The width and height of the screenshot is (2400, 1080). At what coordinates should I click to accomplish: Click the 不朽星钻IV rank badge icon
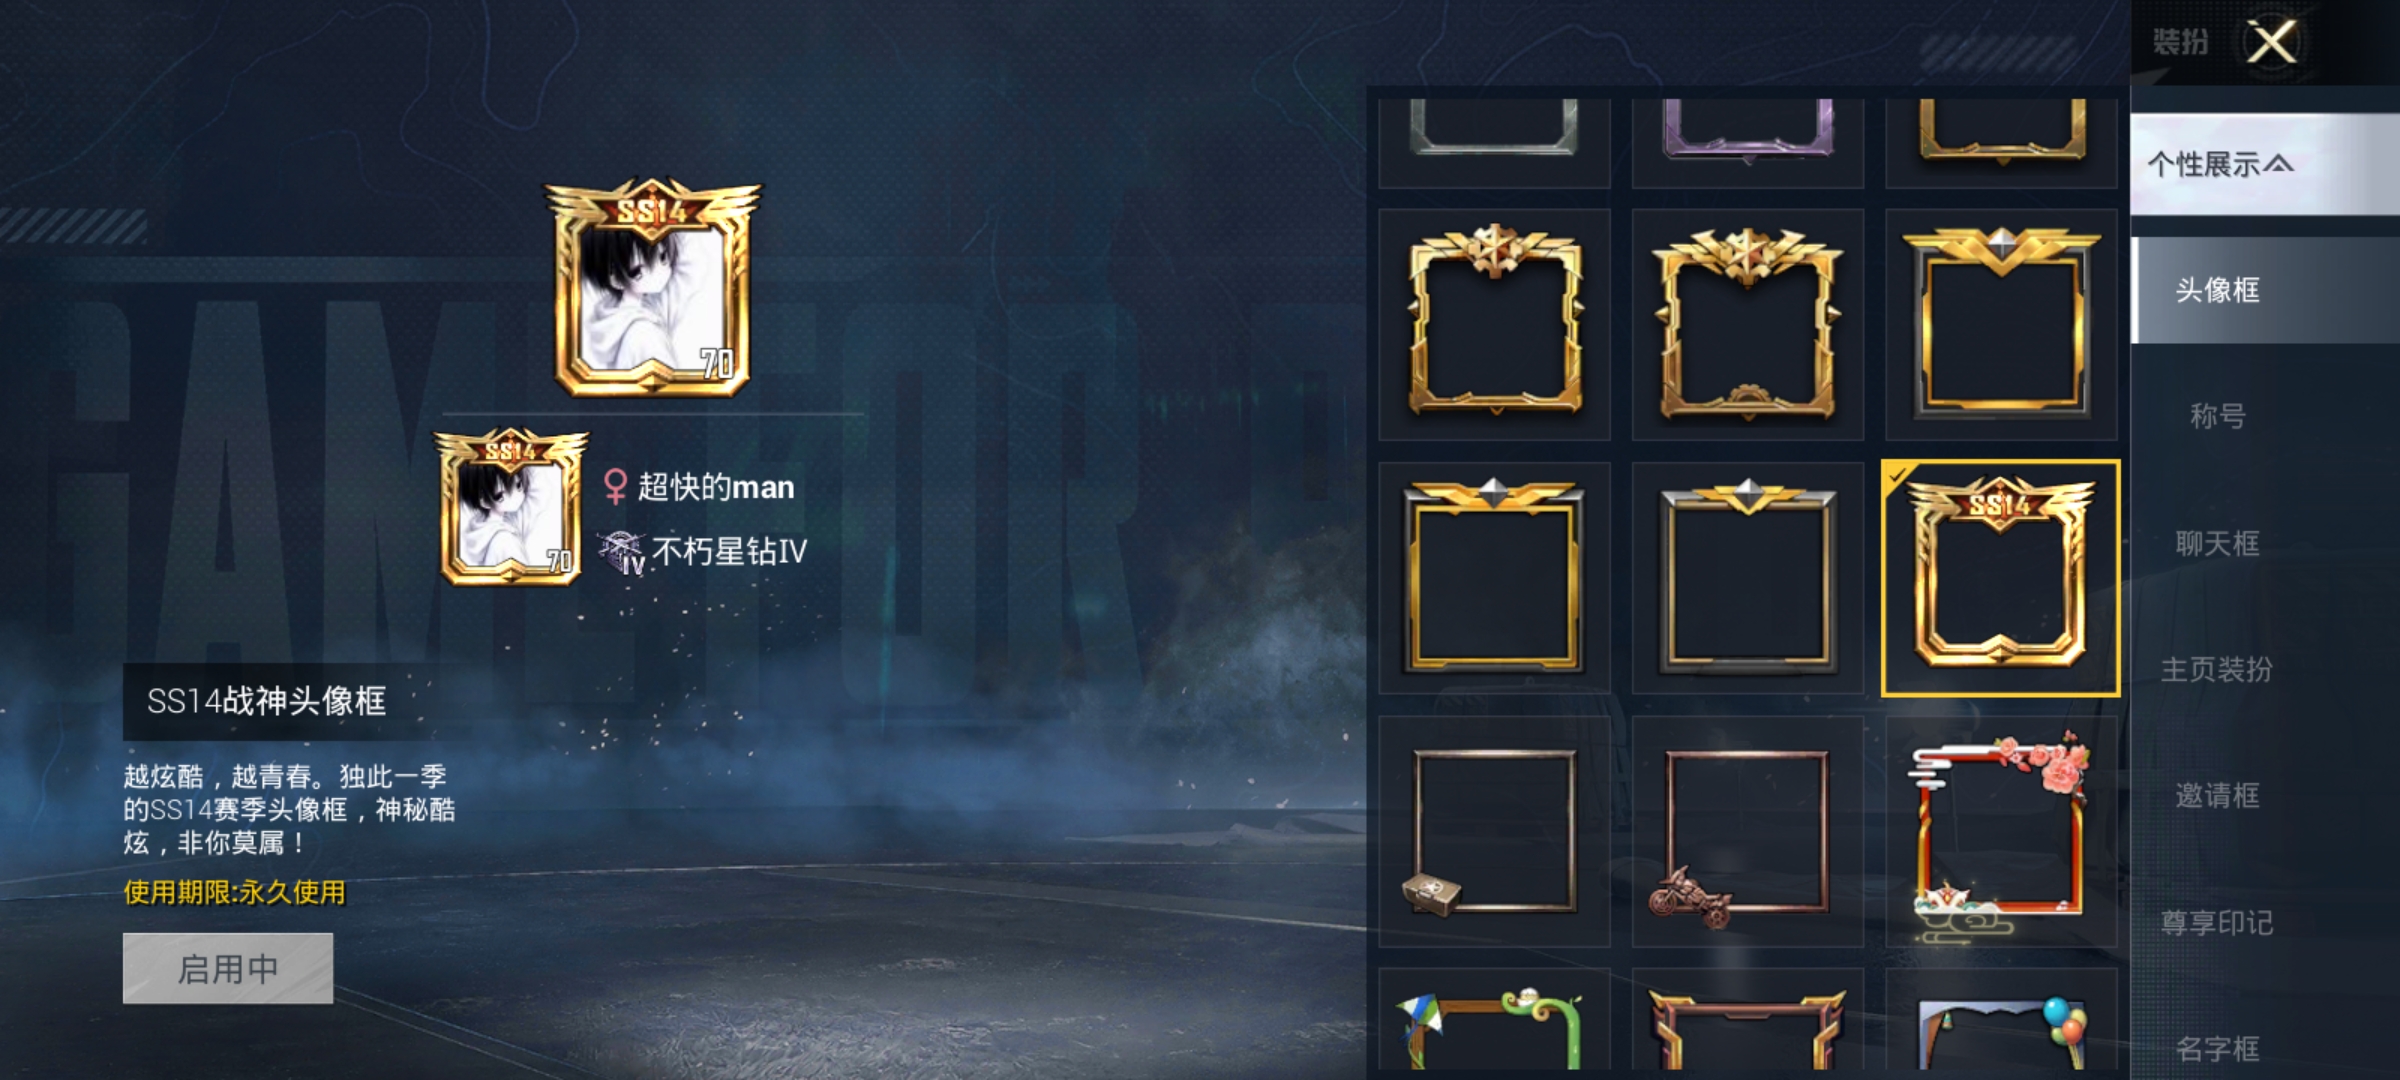coord(621,553)
